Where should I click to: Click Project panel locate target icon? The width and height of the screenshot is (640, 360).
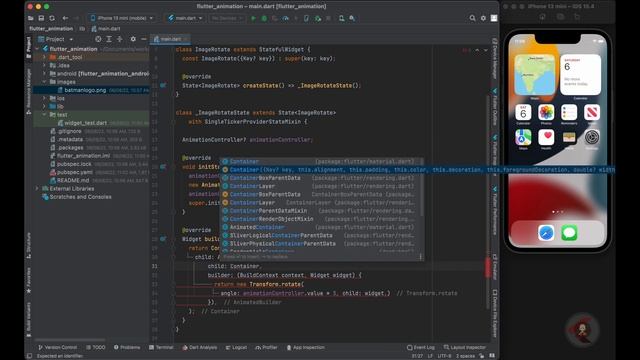tap(98, 39)
